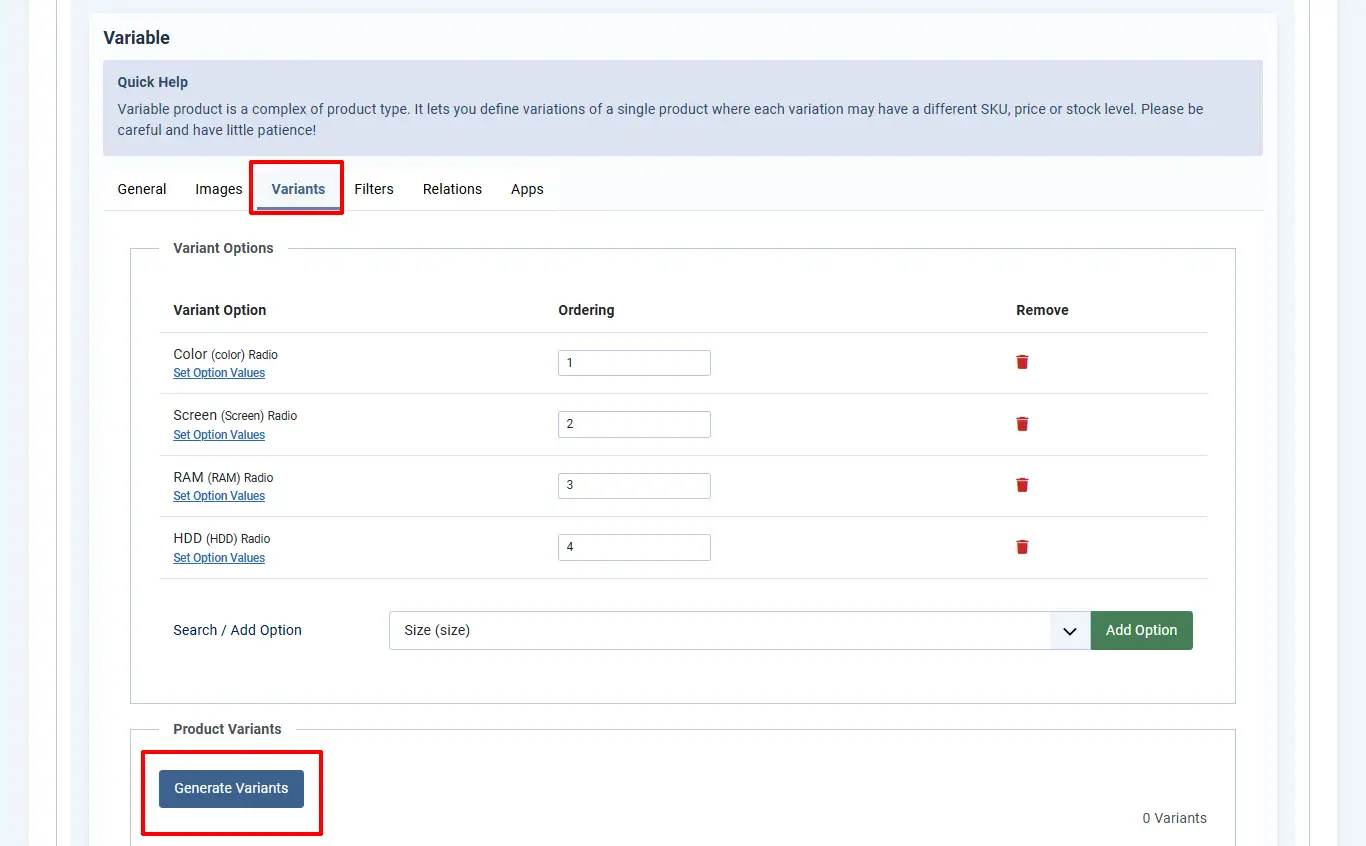Open the Relations tab
1366x846 pixels.
click(x=452, y=189)
